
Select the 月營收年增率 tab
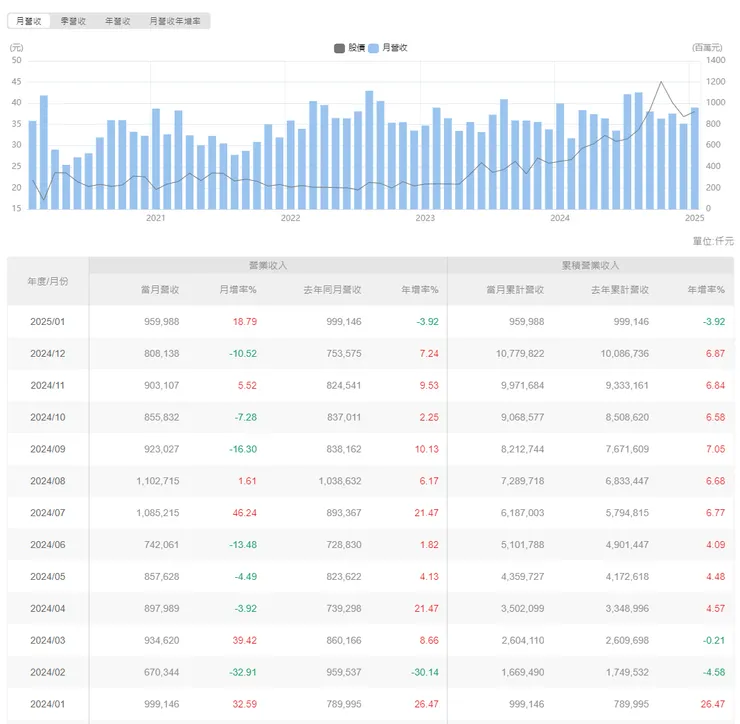[x=175, y=21]
